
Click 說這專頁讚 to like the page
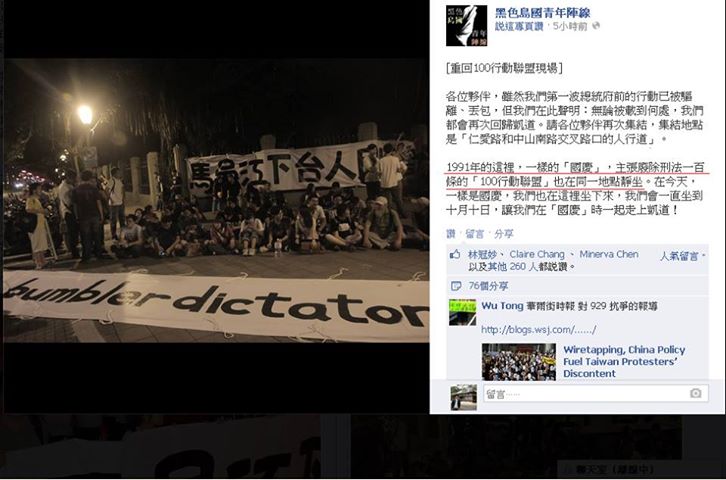(519, 27)
